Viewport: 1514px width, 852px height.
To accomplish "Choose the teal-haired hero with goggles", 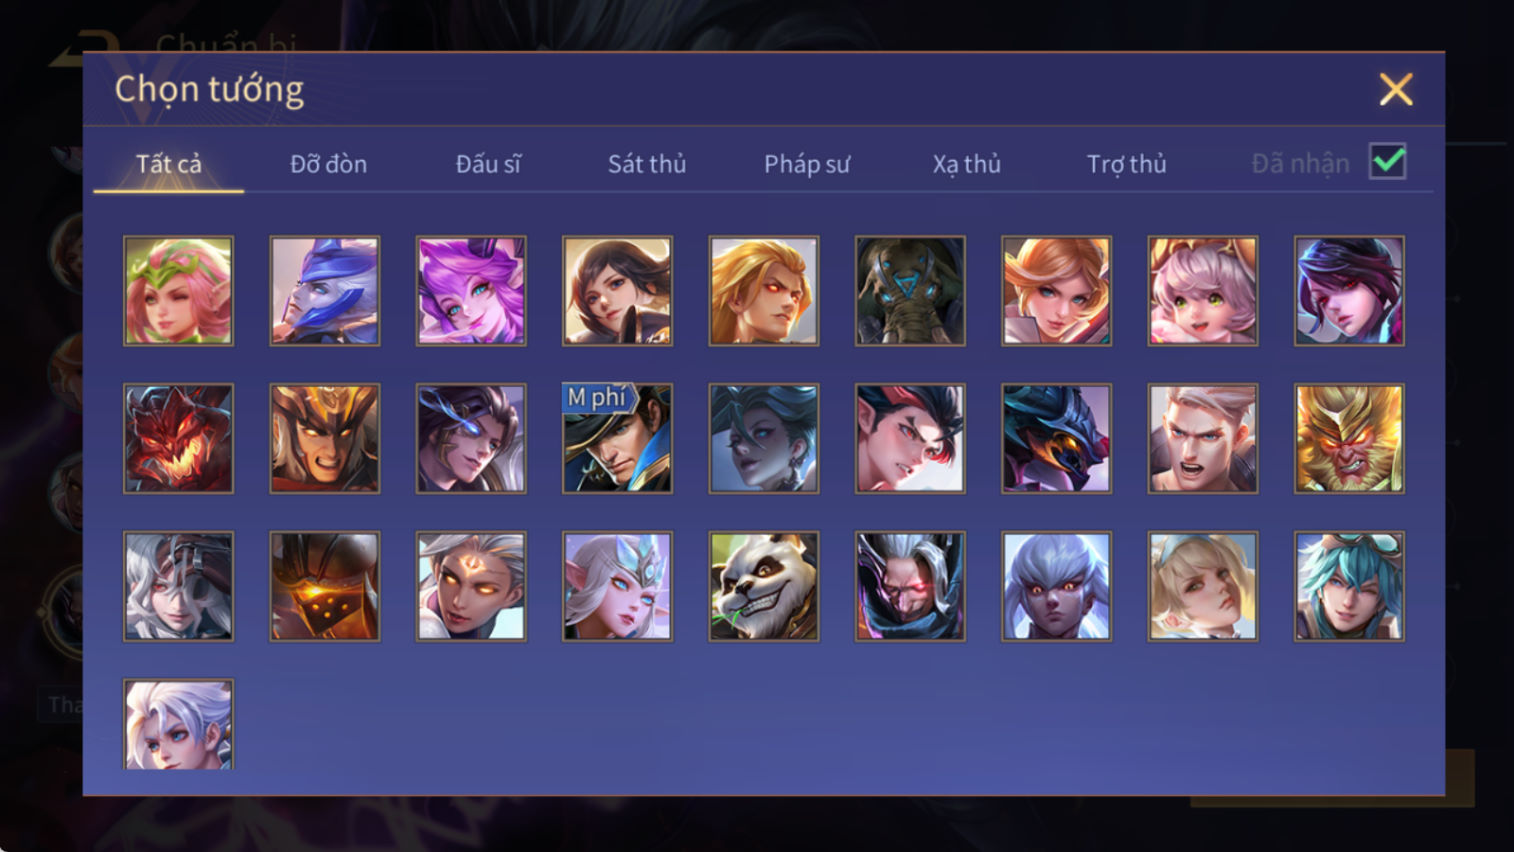I will tap(1349, 586).
